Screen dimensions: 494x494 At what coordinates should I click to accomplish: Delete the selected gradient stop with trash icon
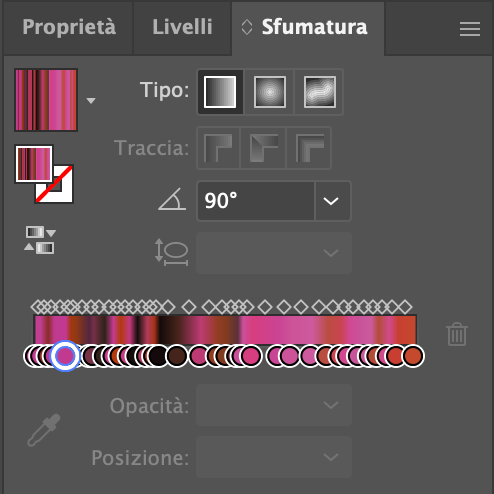[x=457, y=334]
